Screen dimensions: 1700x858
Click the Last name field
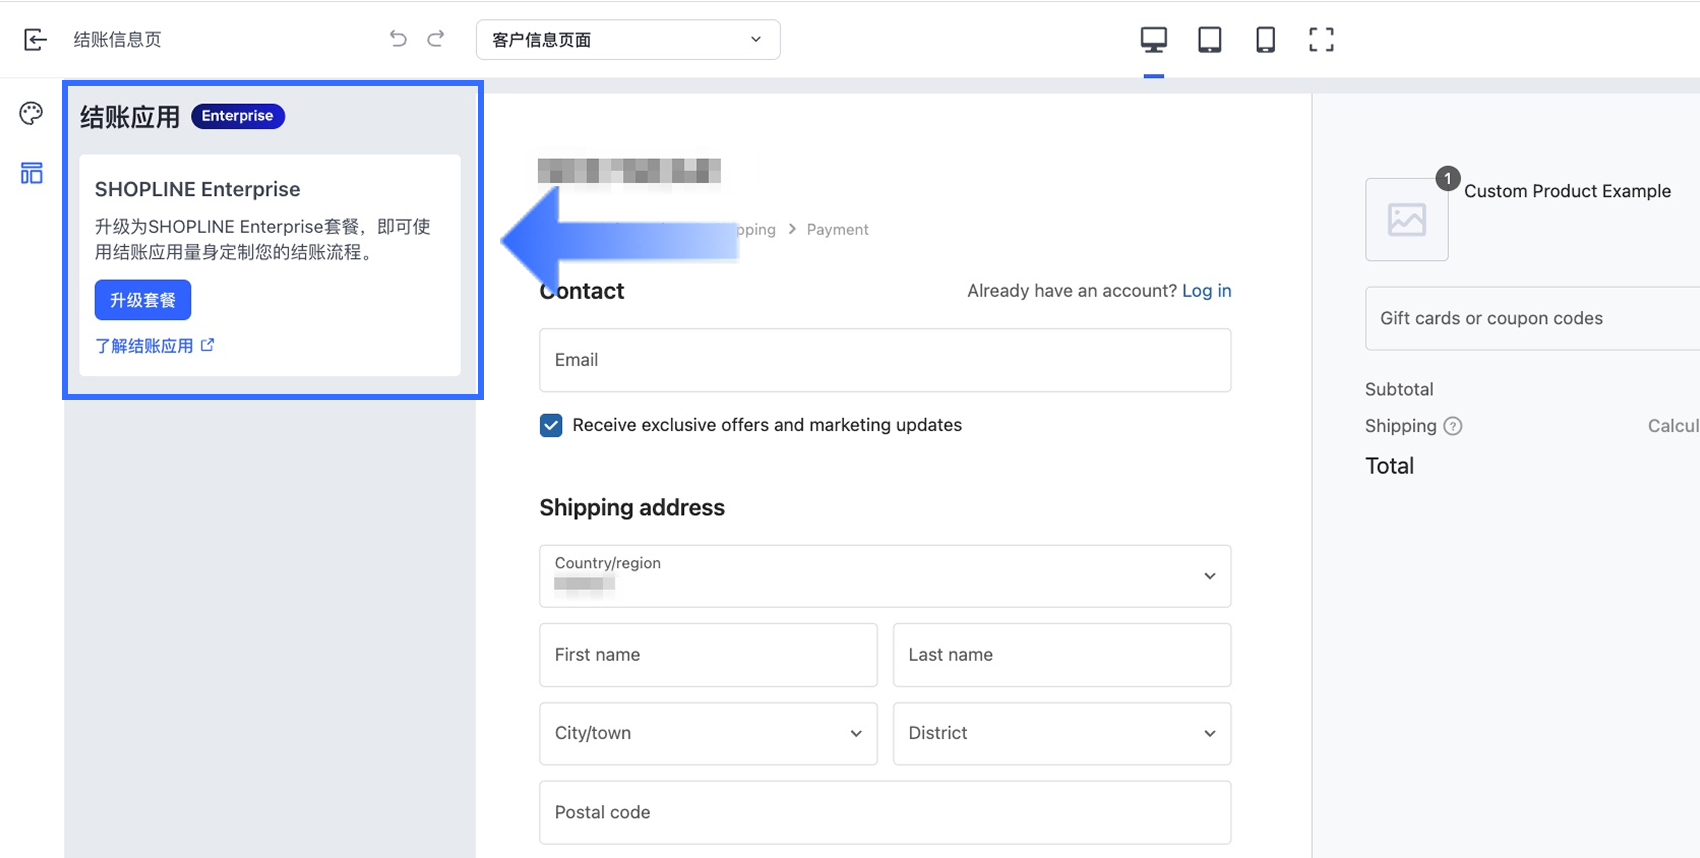click(1062, 655)
